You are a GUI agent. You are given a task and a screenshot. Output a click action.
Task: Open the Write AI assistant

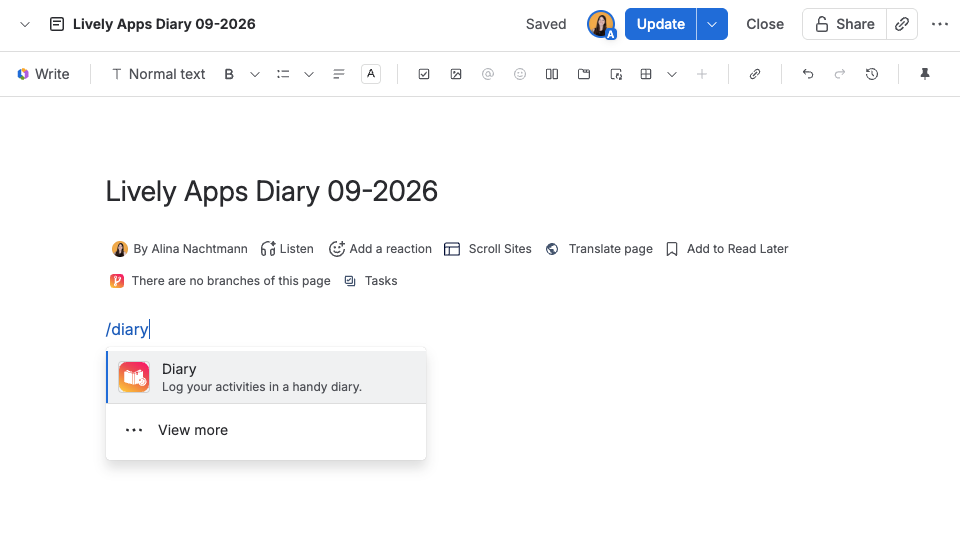pyautogui.click(x=43, y=74)
